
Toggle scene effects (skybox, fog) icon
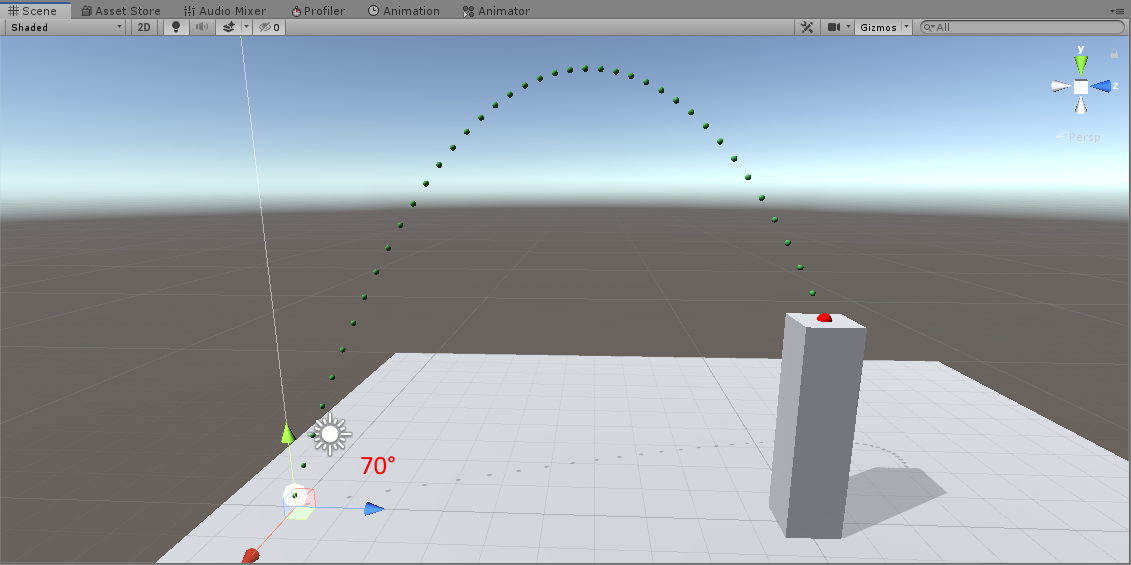coord(229,27)
